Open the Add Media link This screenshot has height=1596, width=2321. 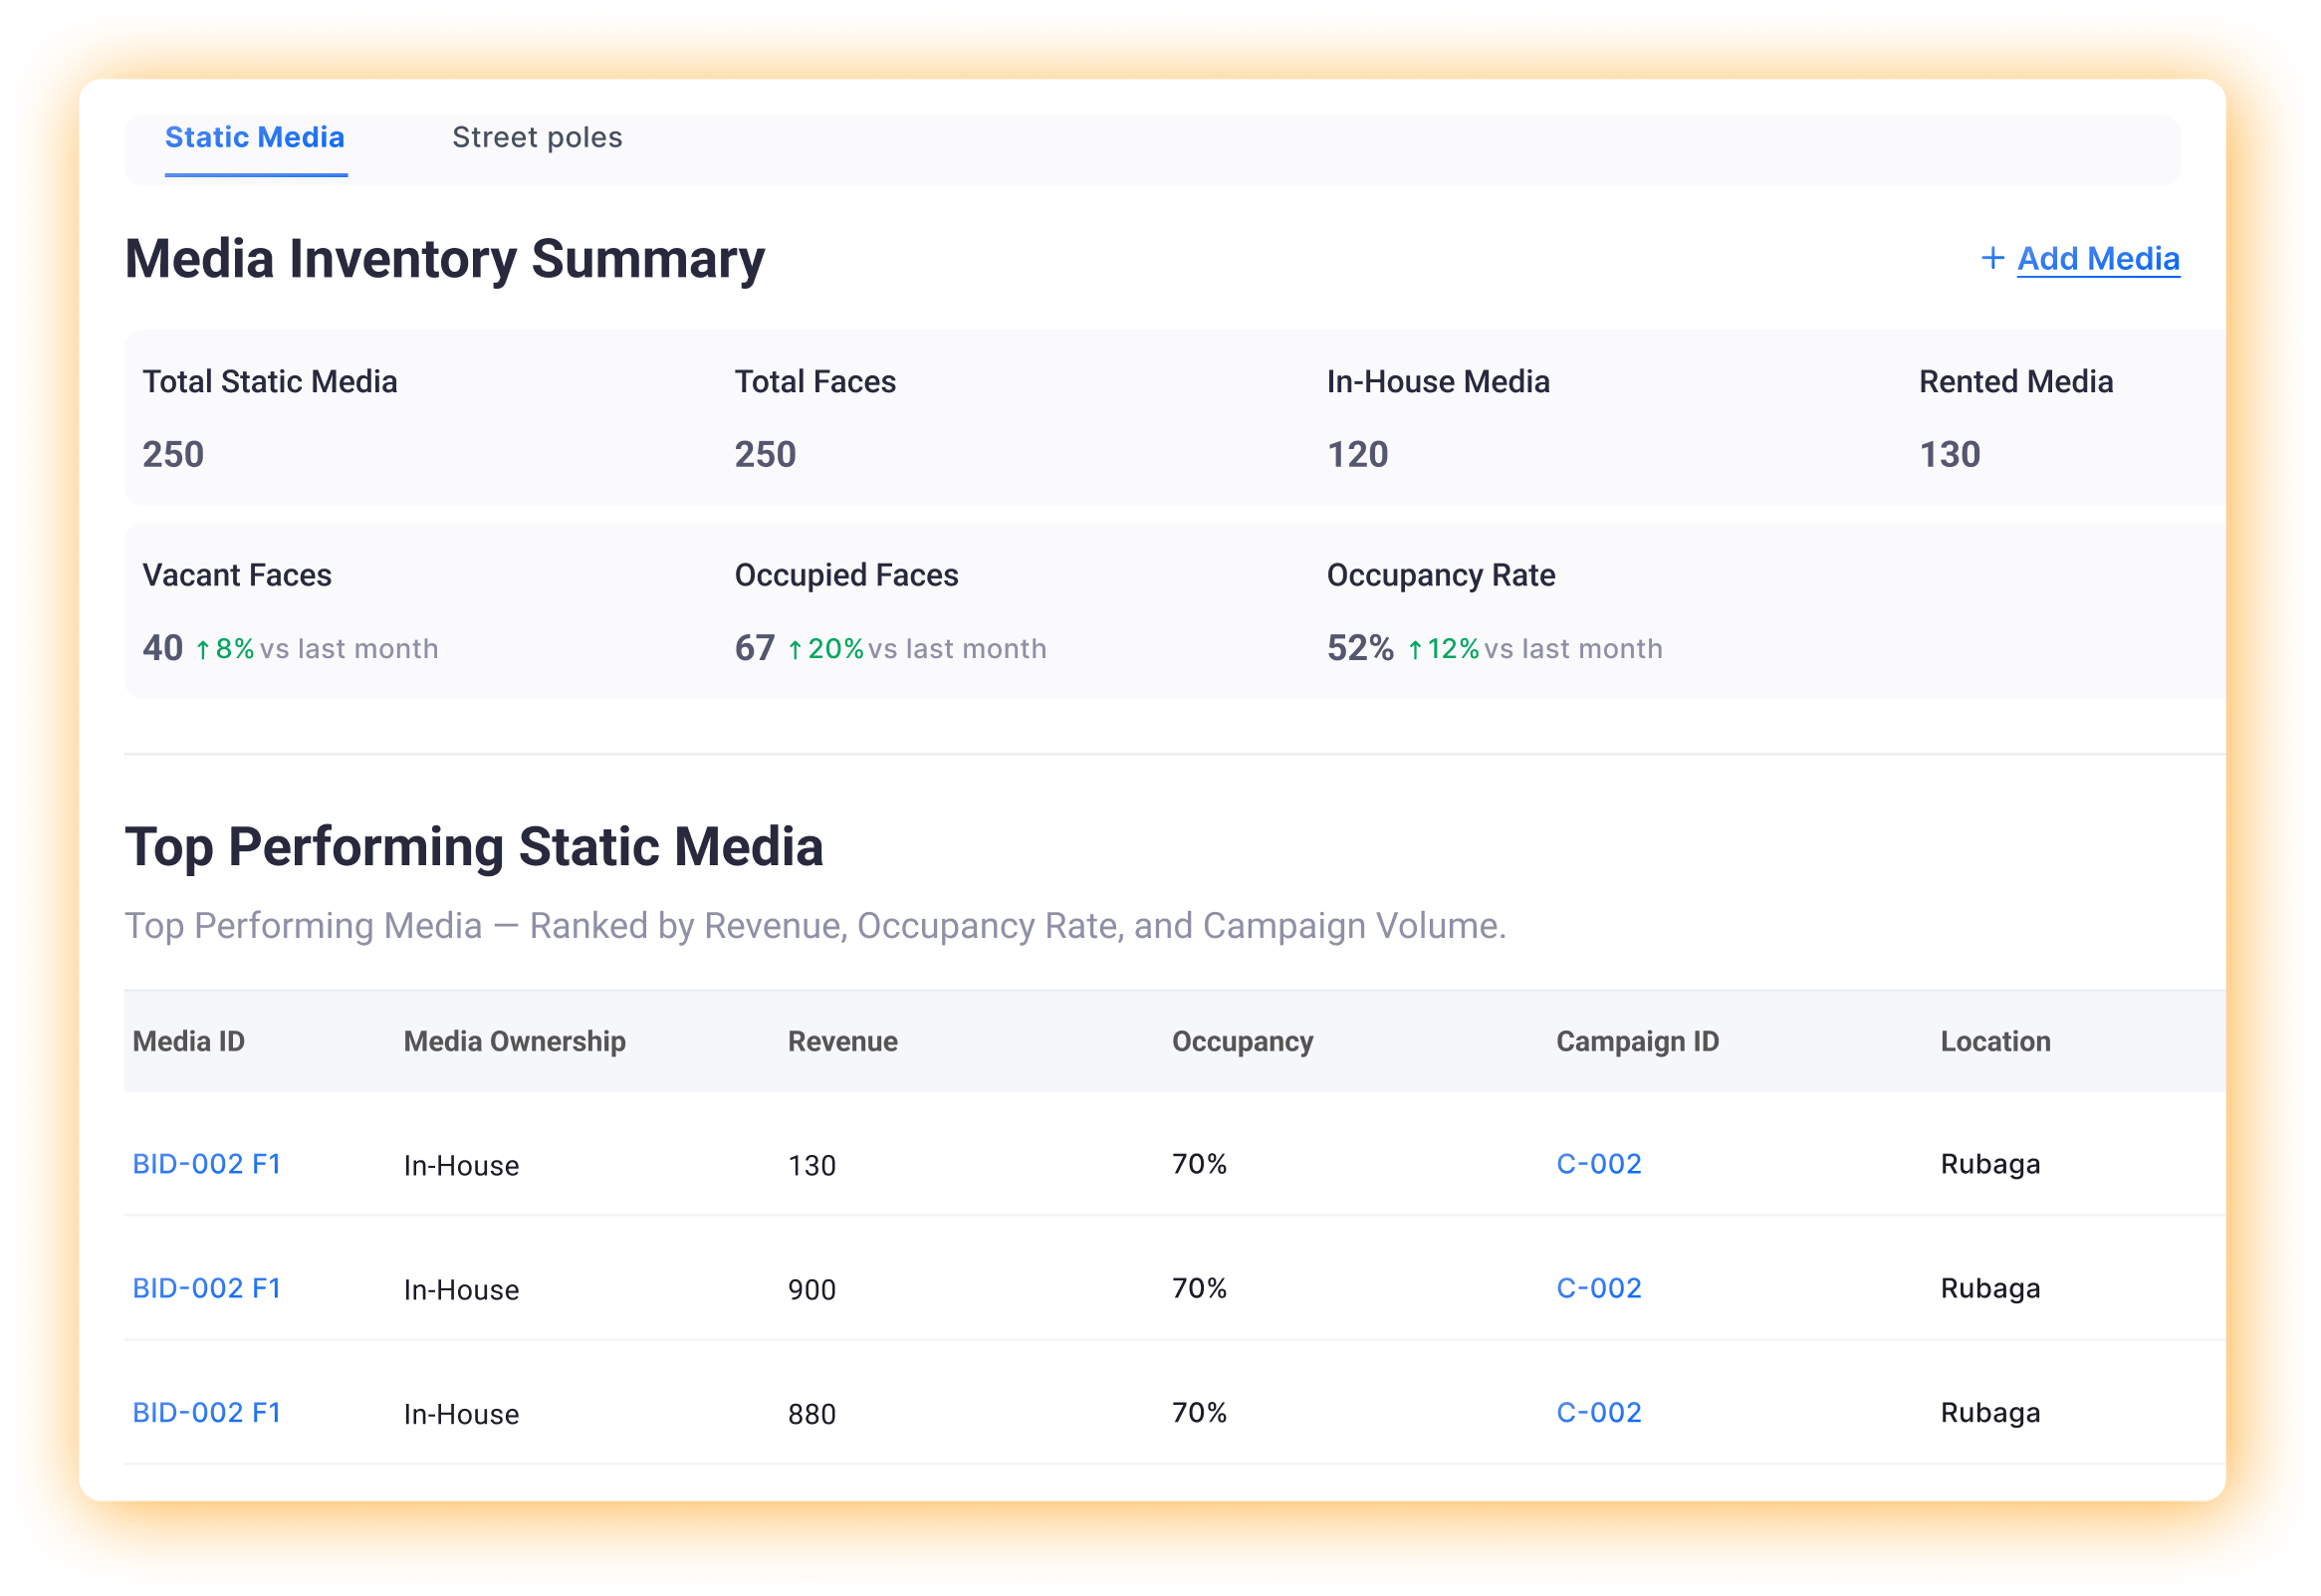(x=2098, y=259)
